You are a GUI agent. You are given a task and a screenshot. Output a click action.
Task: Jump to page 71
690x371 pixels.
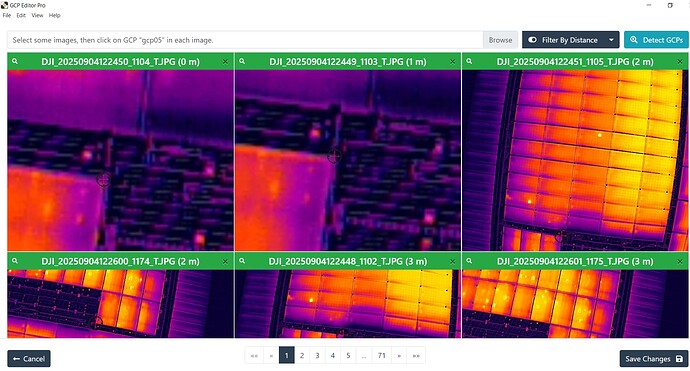[382, 355]
